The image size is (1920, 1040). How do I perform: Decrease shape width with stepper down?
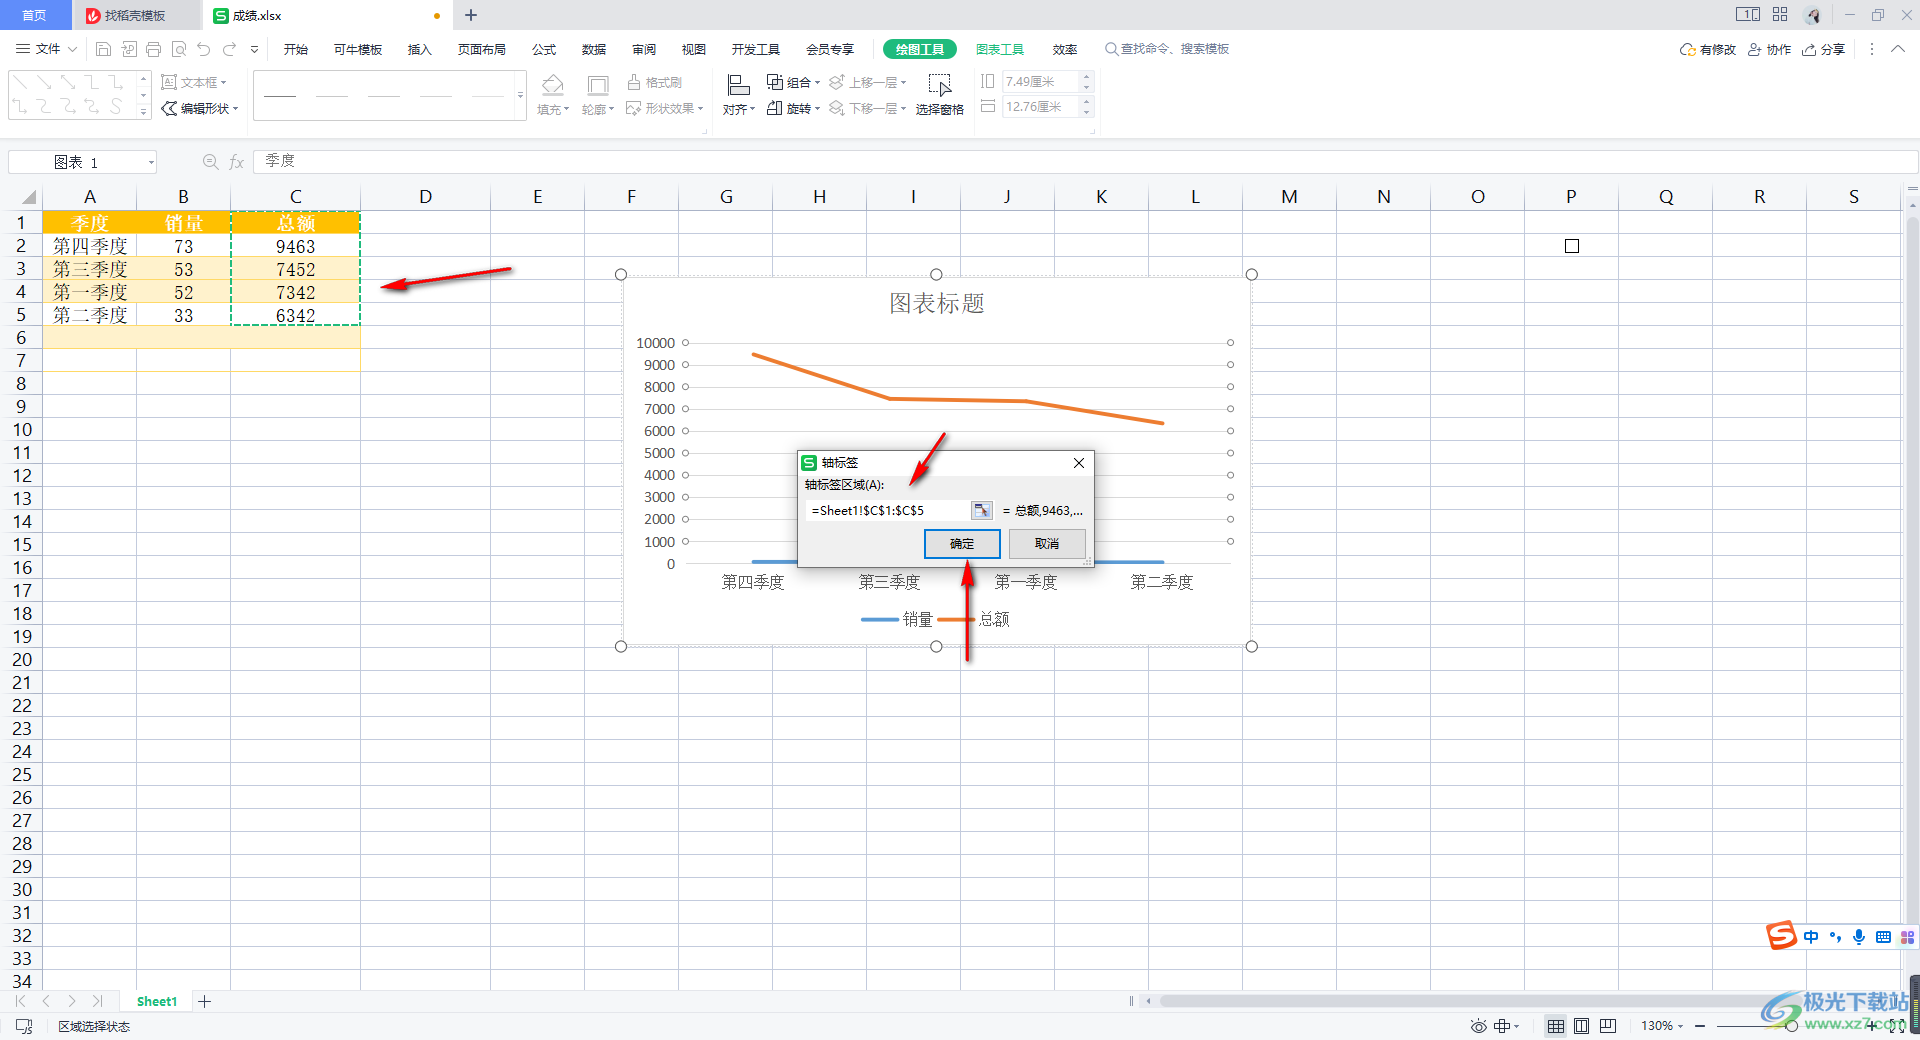[x=1087, y=112]
